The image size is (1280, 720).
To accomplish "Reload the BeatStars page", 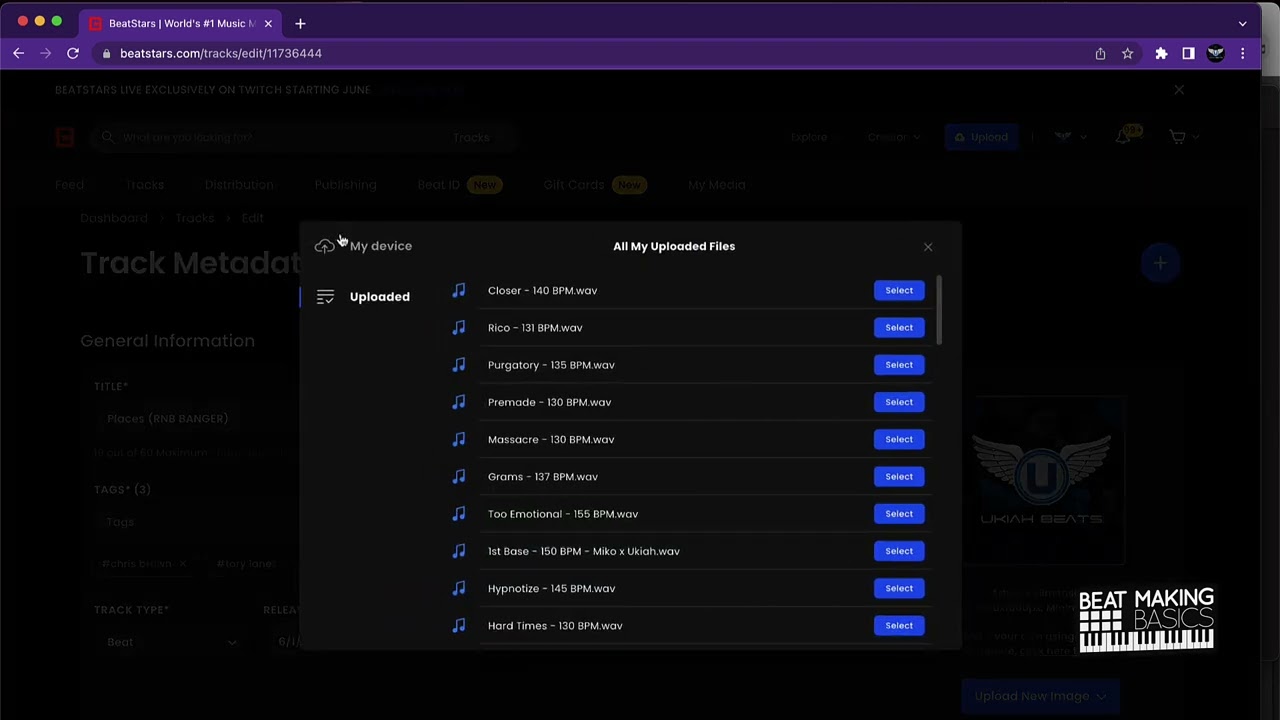I will point(73,53).
